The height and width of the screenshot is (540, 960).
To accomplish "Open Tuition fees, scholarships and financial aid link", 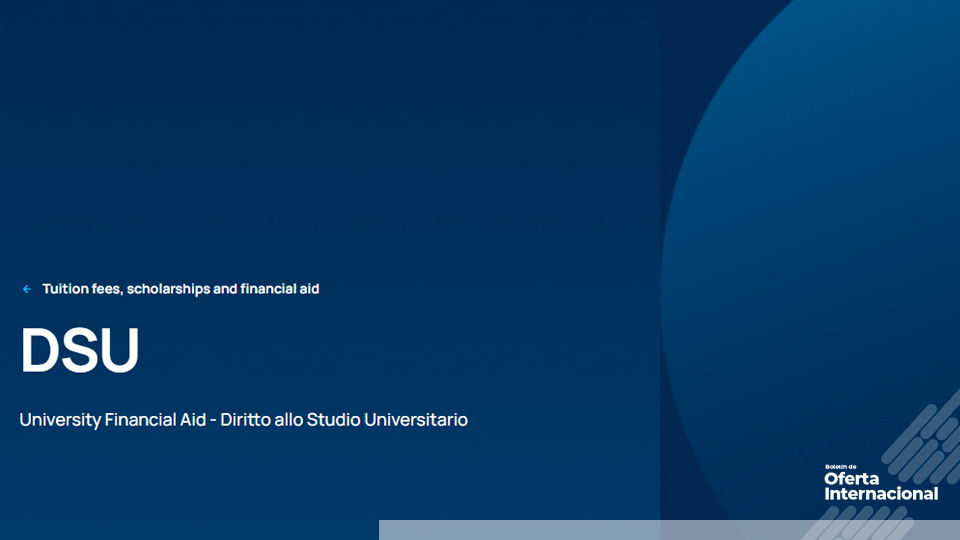I will (180, 289).
